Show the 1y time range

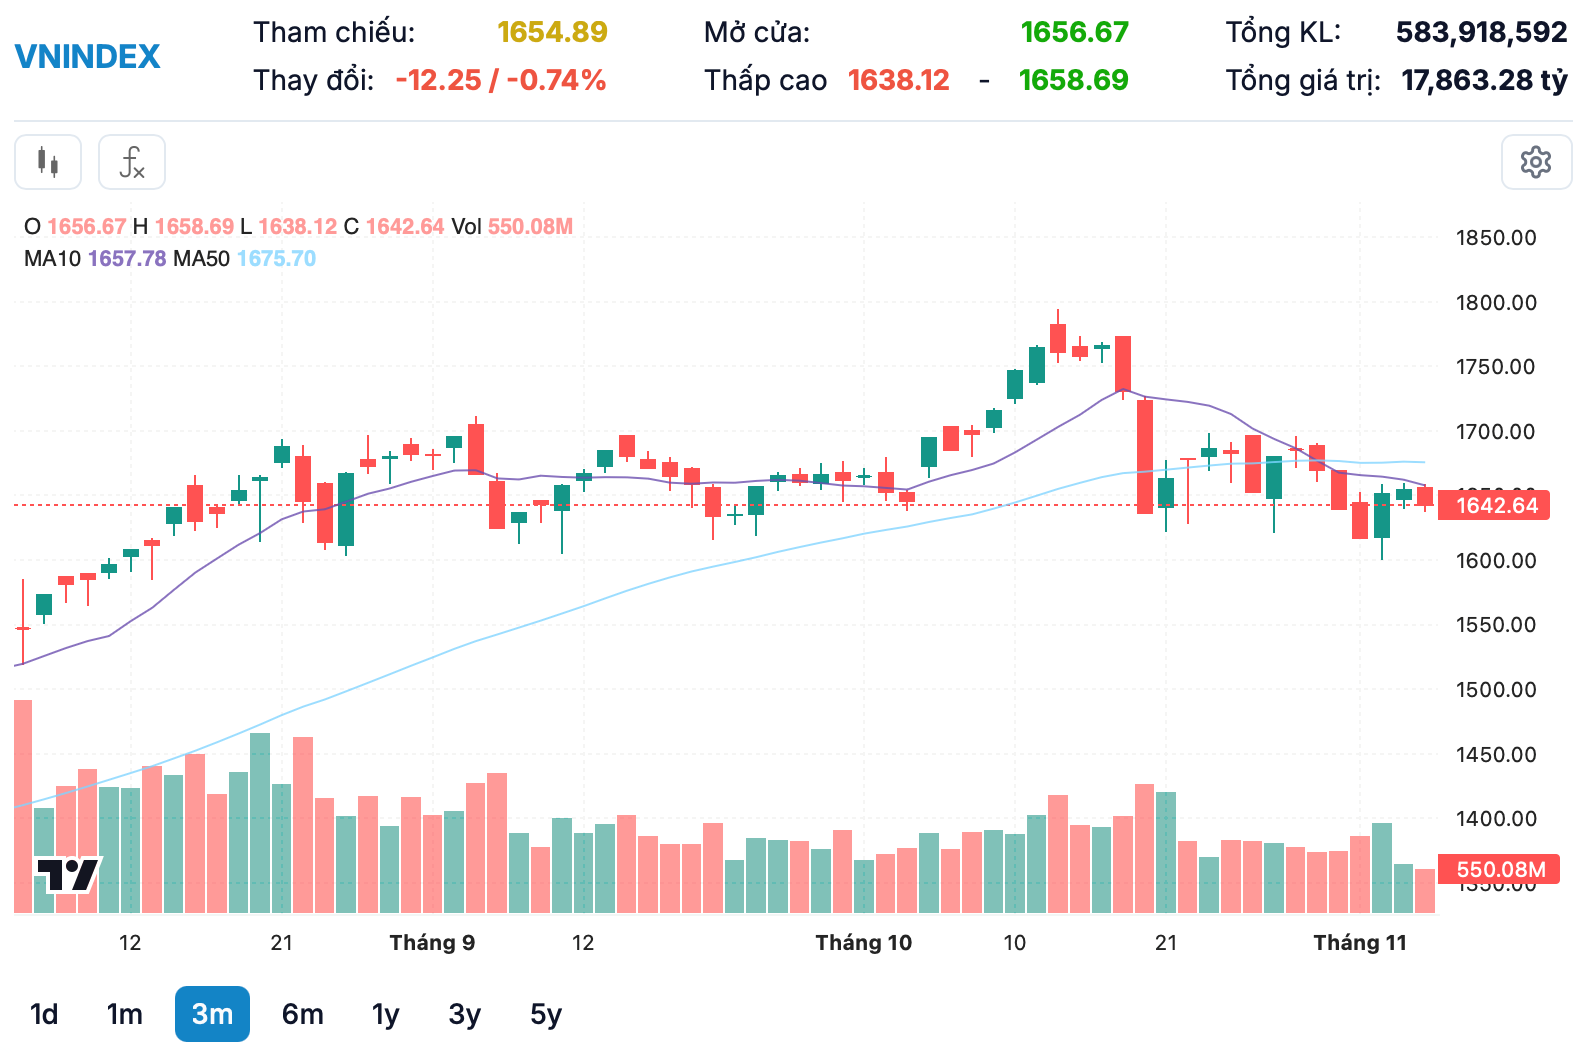pos(385,1014)
